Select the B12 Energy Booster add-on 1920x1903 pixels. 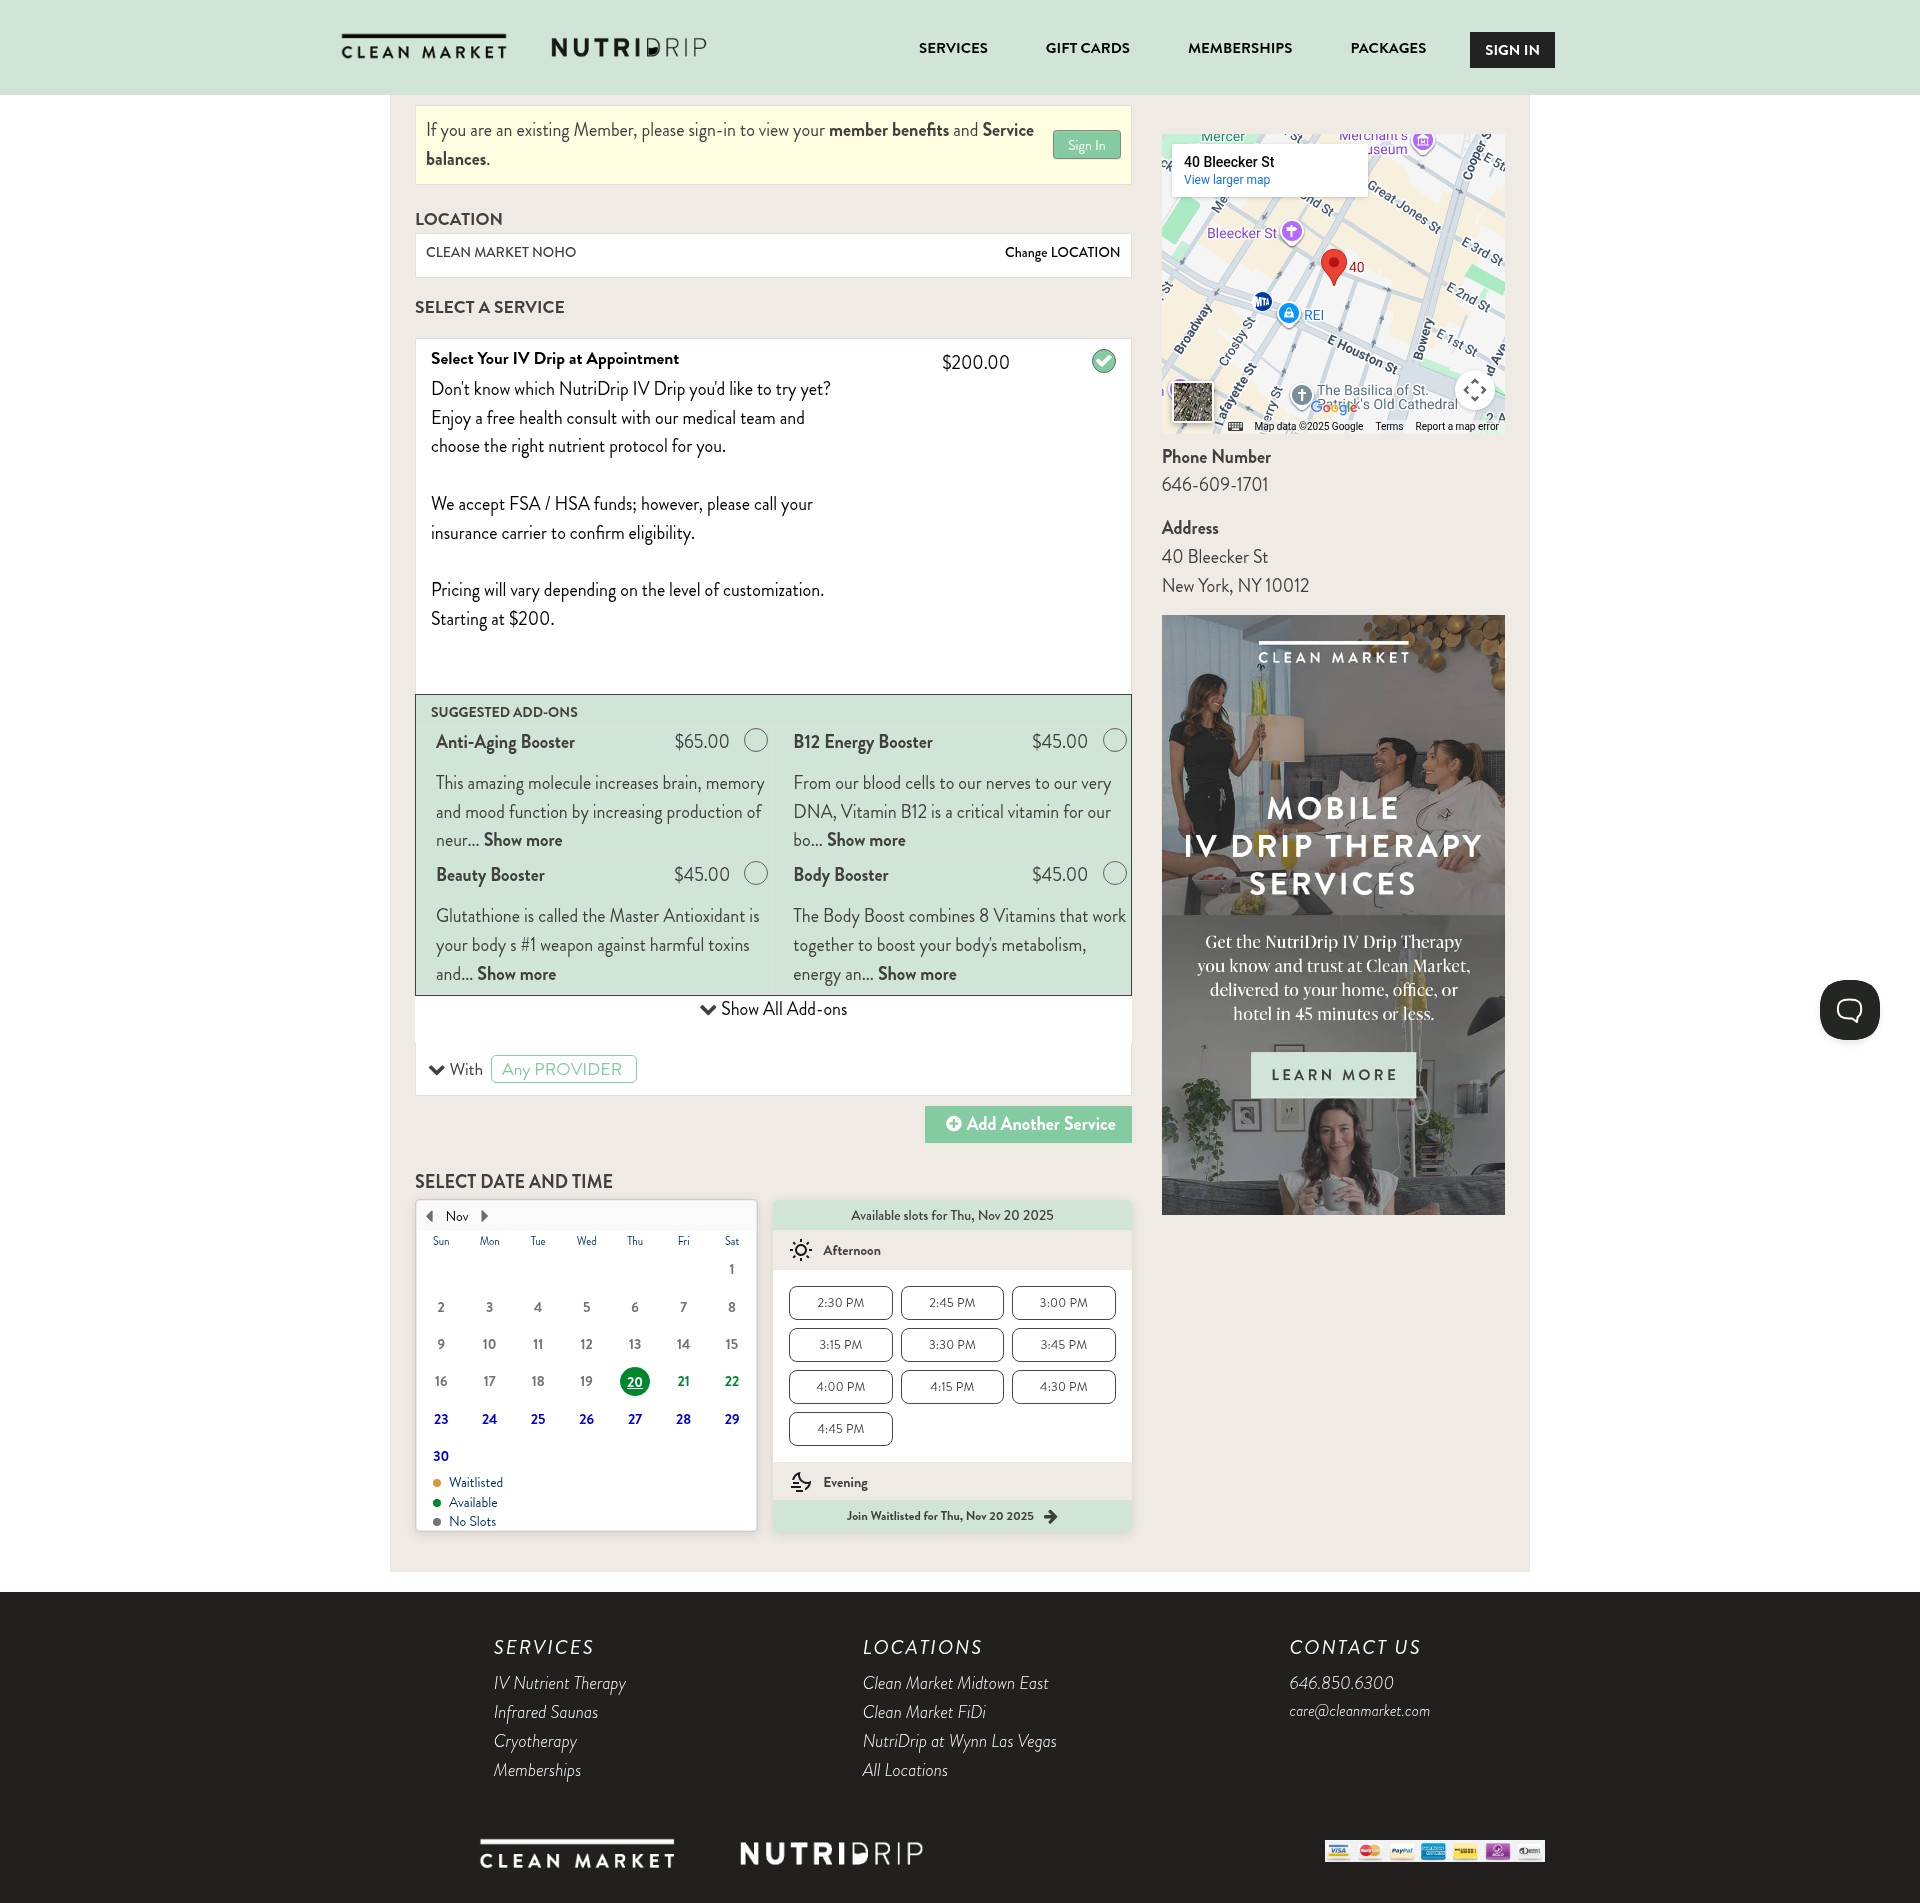coord(1114,740)
